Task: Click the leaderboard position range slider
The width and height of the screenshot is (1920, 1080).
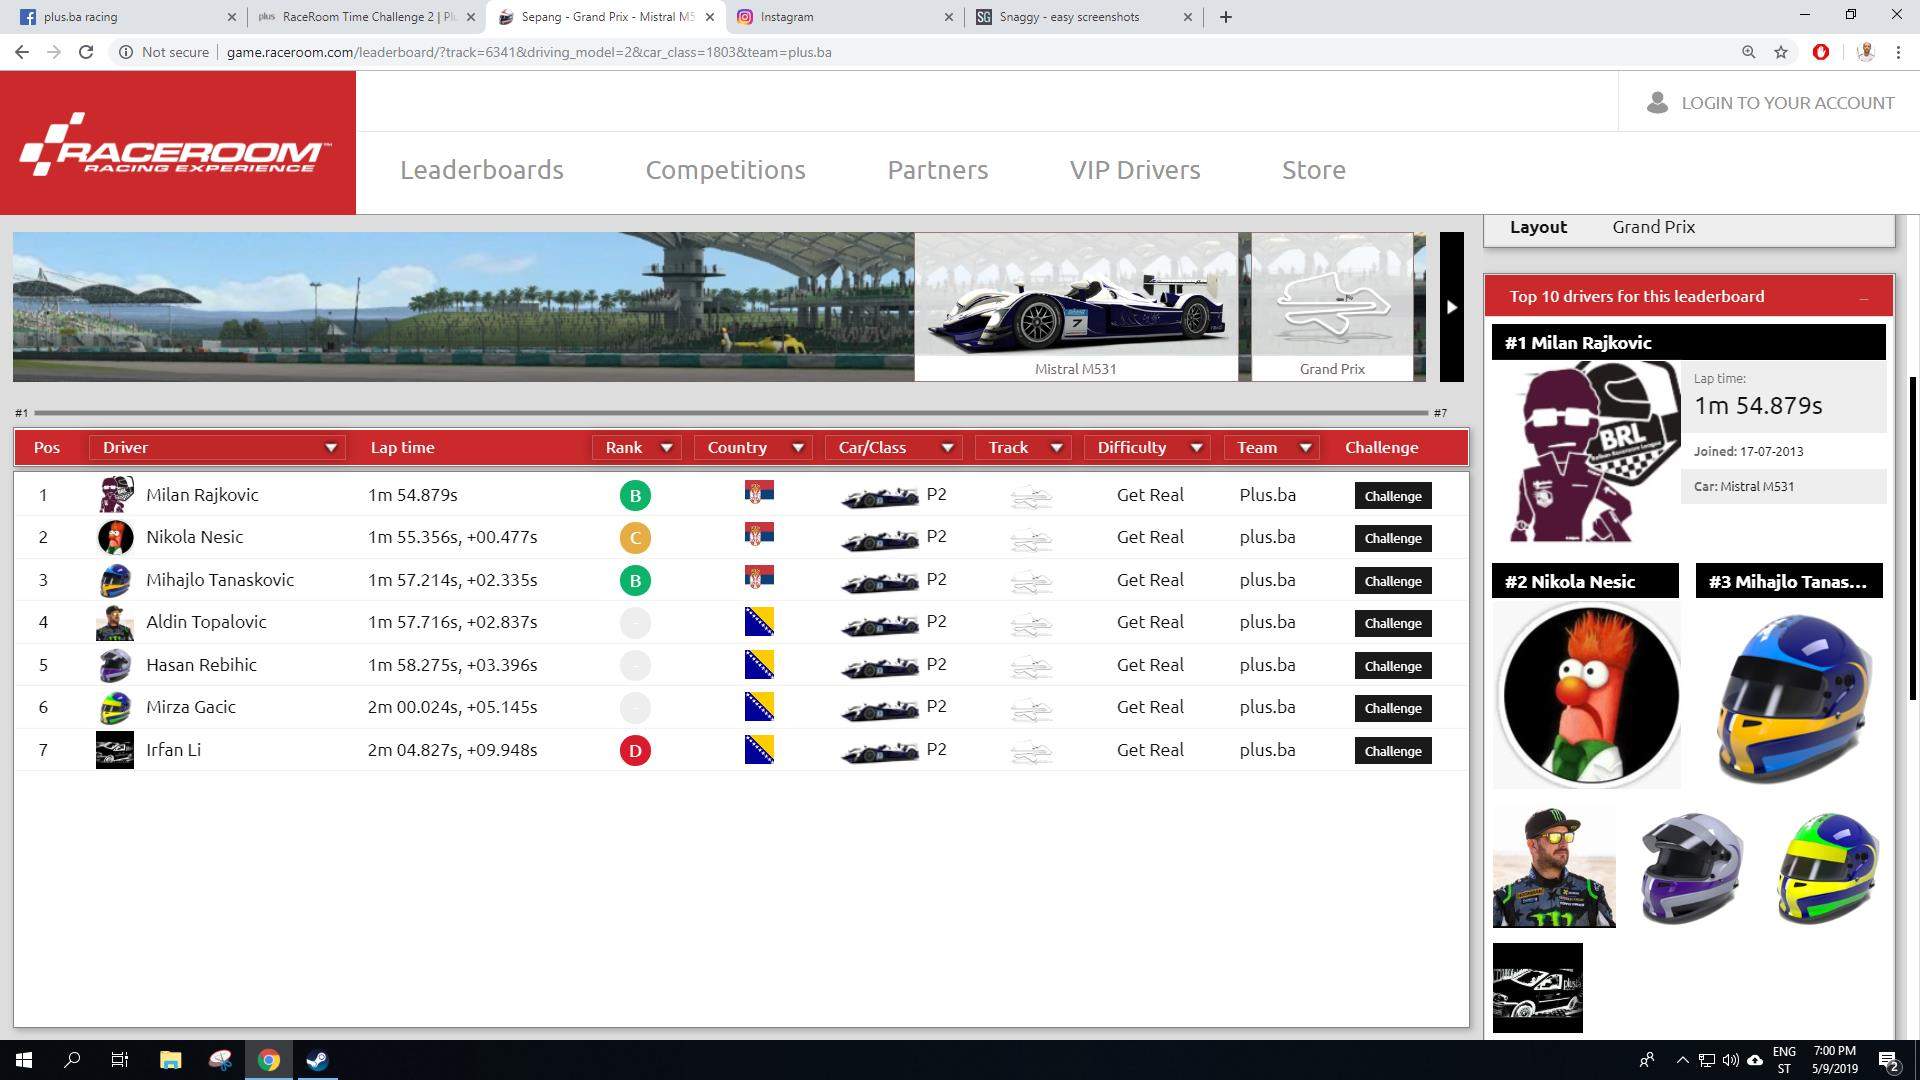Action: pos(730,412)
